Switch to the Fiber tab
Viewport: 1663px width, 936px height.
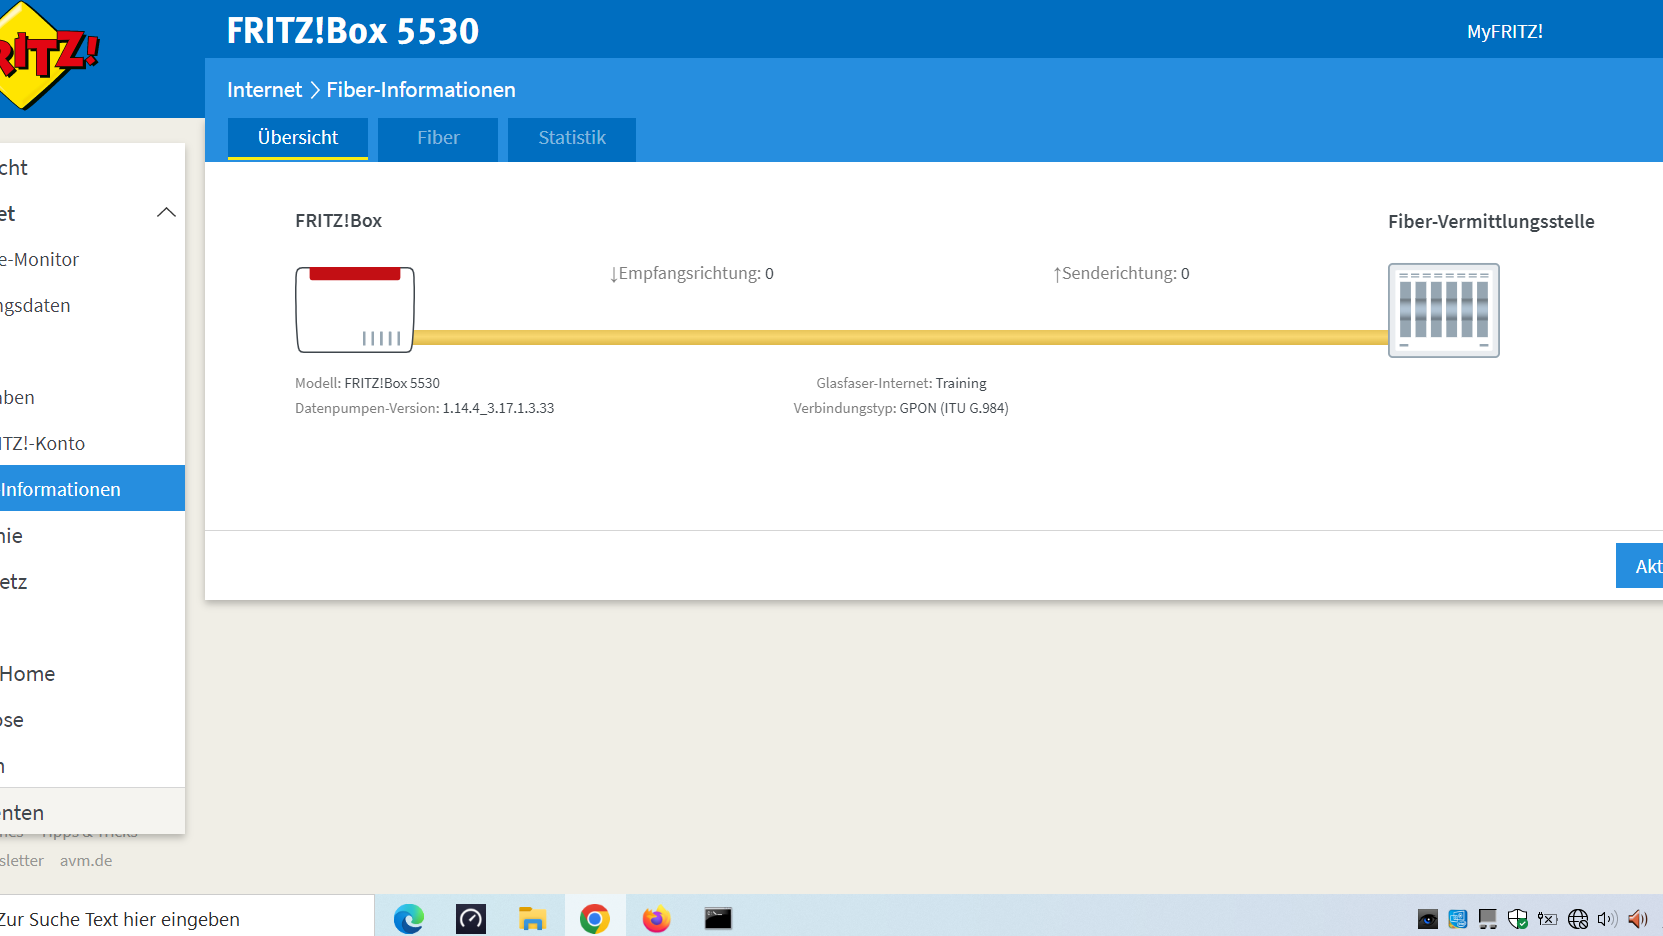pyautogui.click(x=438, y=138)
